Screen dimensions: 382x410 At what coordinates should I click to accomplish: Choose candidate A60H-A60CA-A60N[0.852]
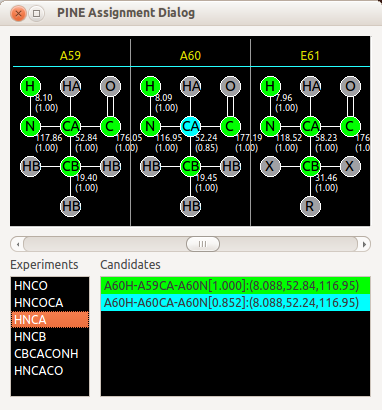[235, 303]
